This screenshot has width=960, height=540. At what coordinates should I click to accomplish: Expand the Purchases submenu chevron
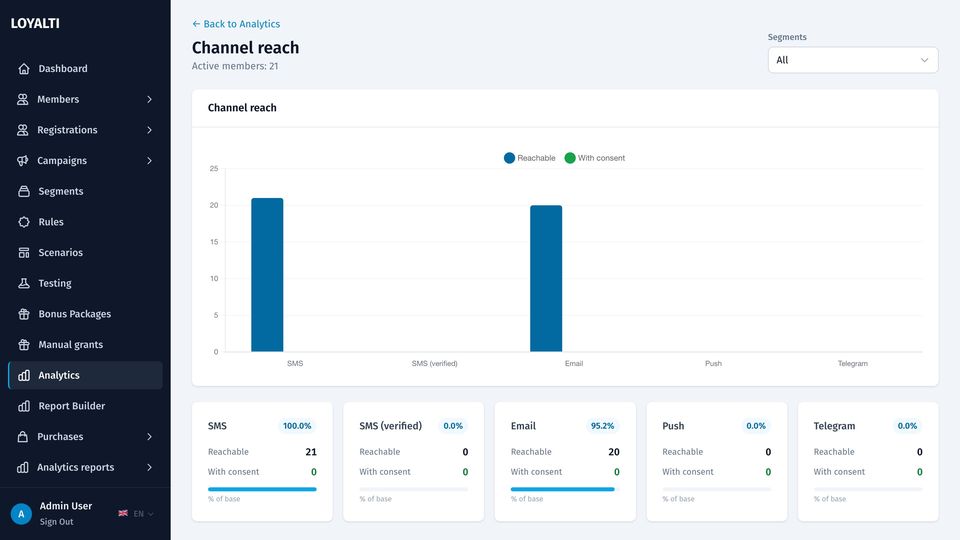149,437
